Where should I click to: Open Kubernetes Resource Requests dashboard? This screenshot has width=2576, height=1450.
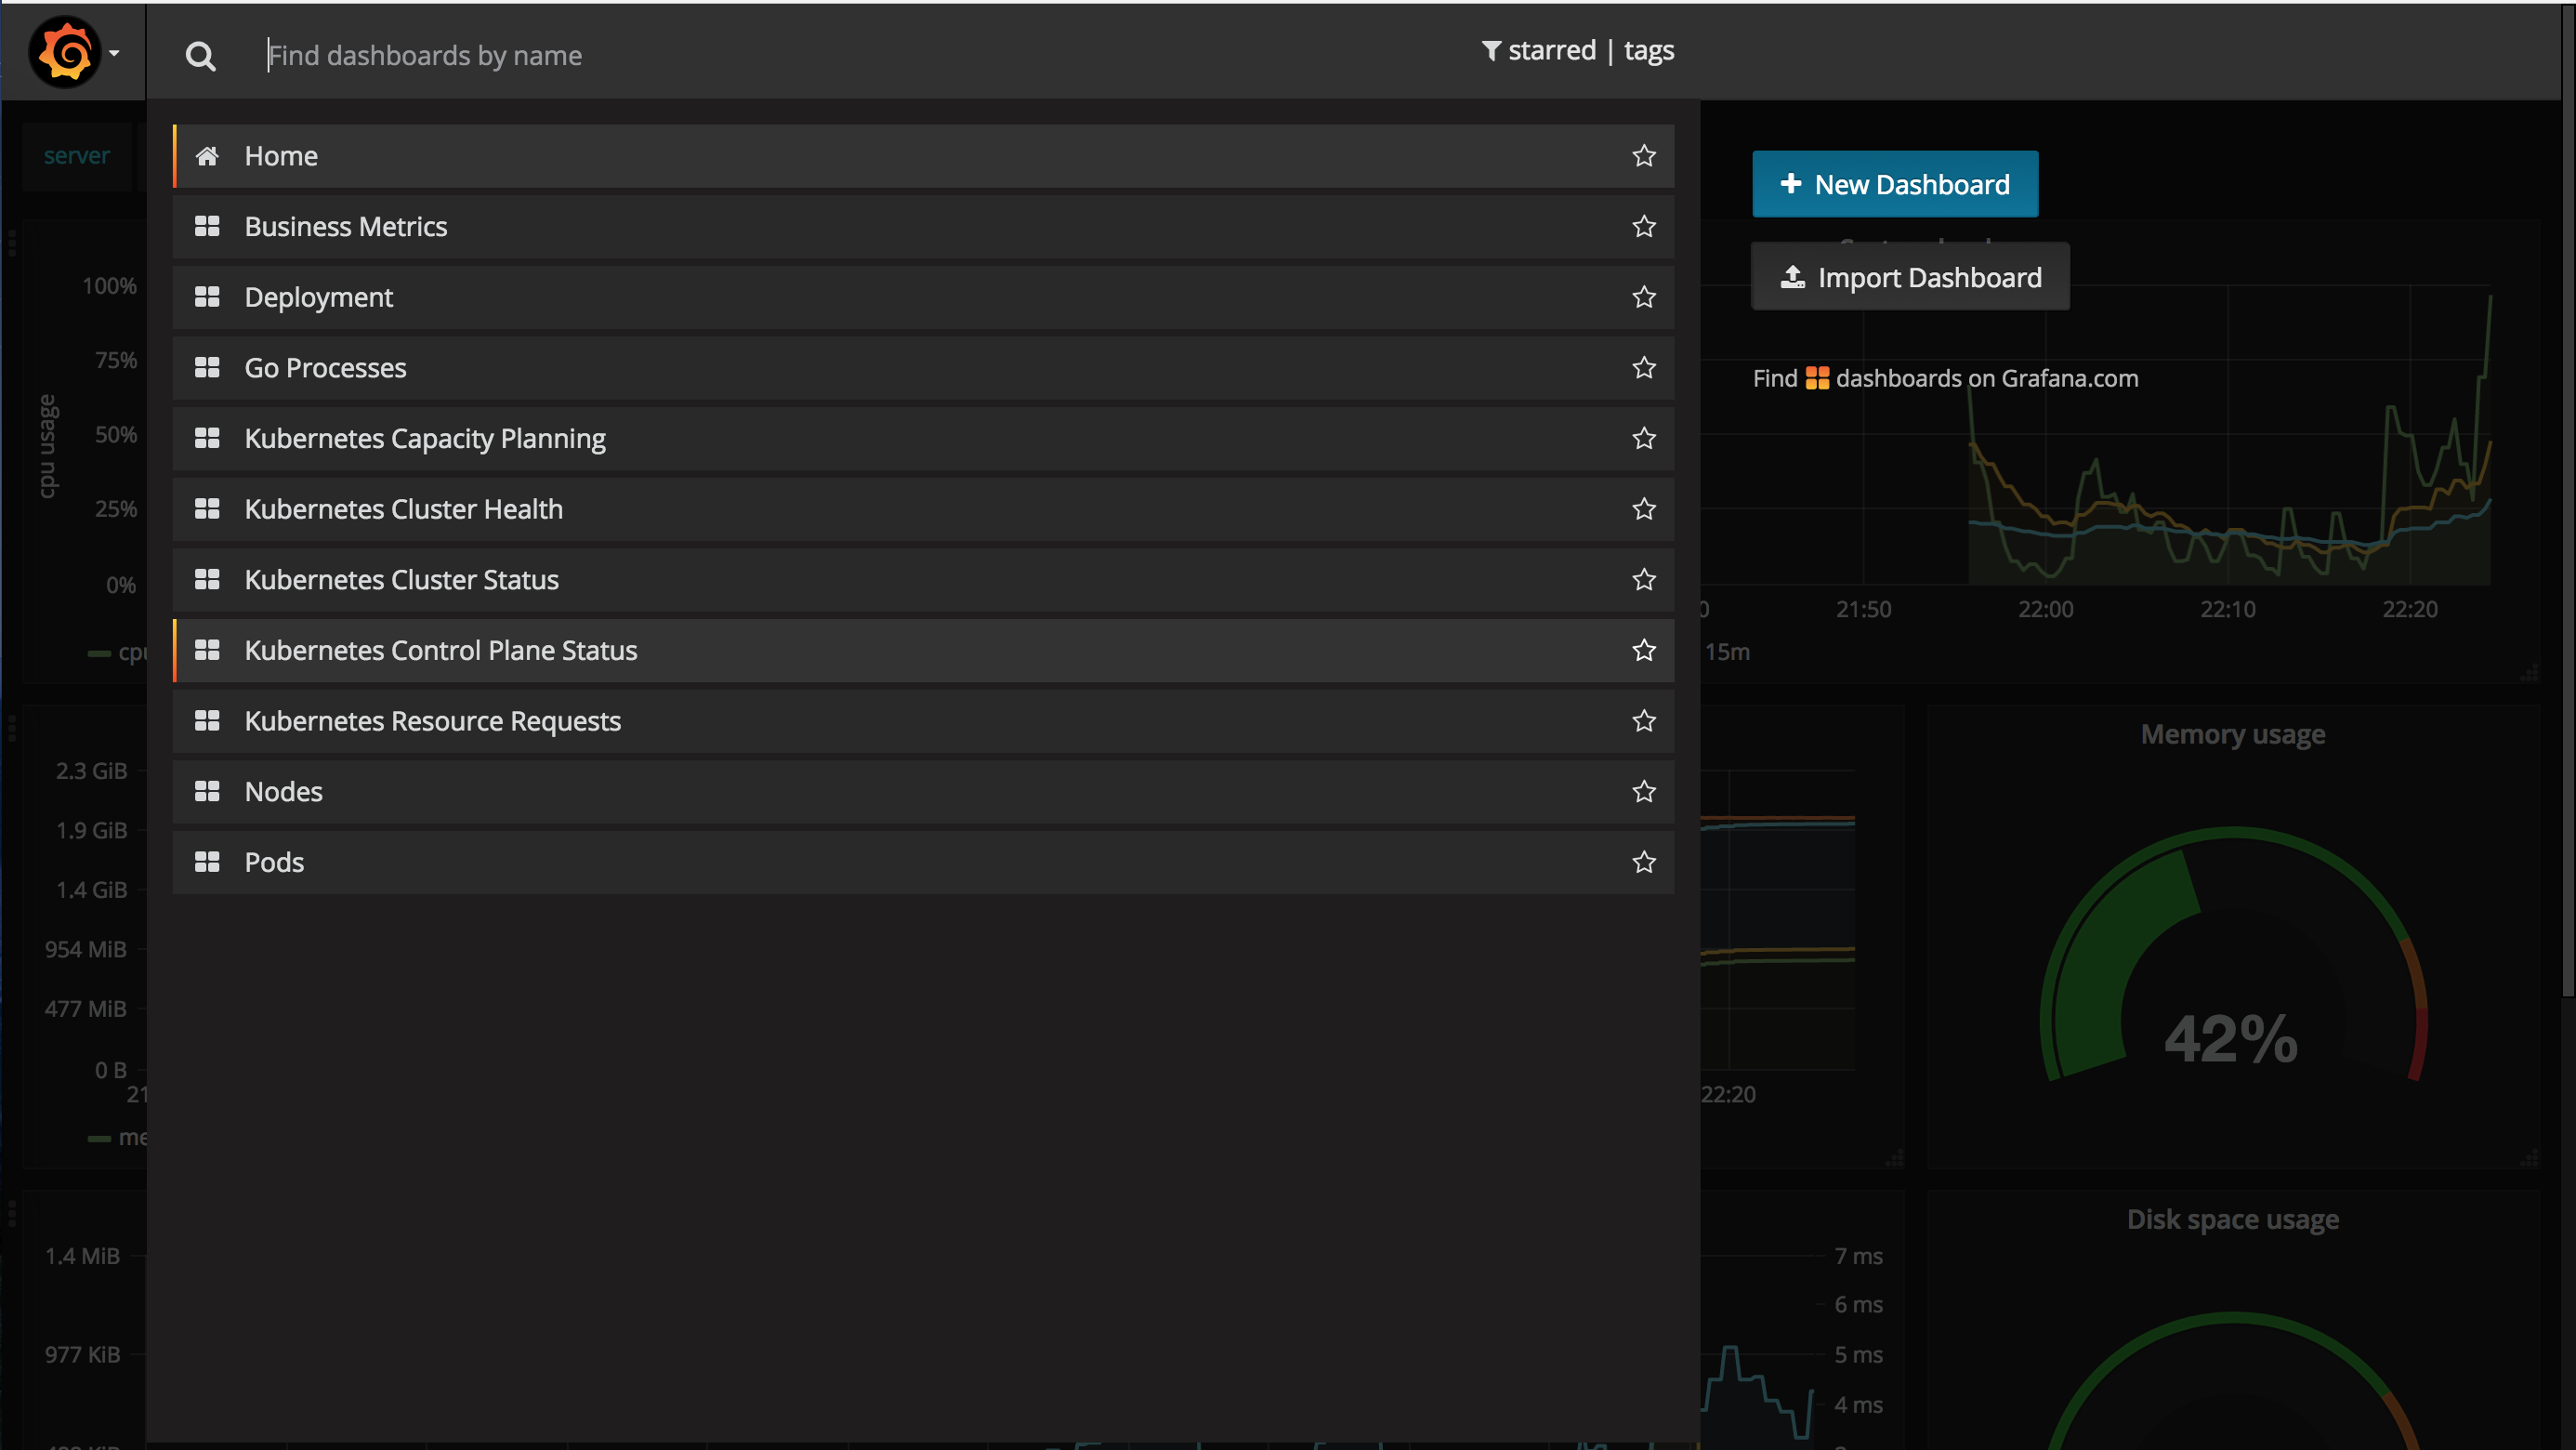click(923, 721)
